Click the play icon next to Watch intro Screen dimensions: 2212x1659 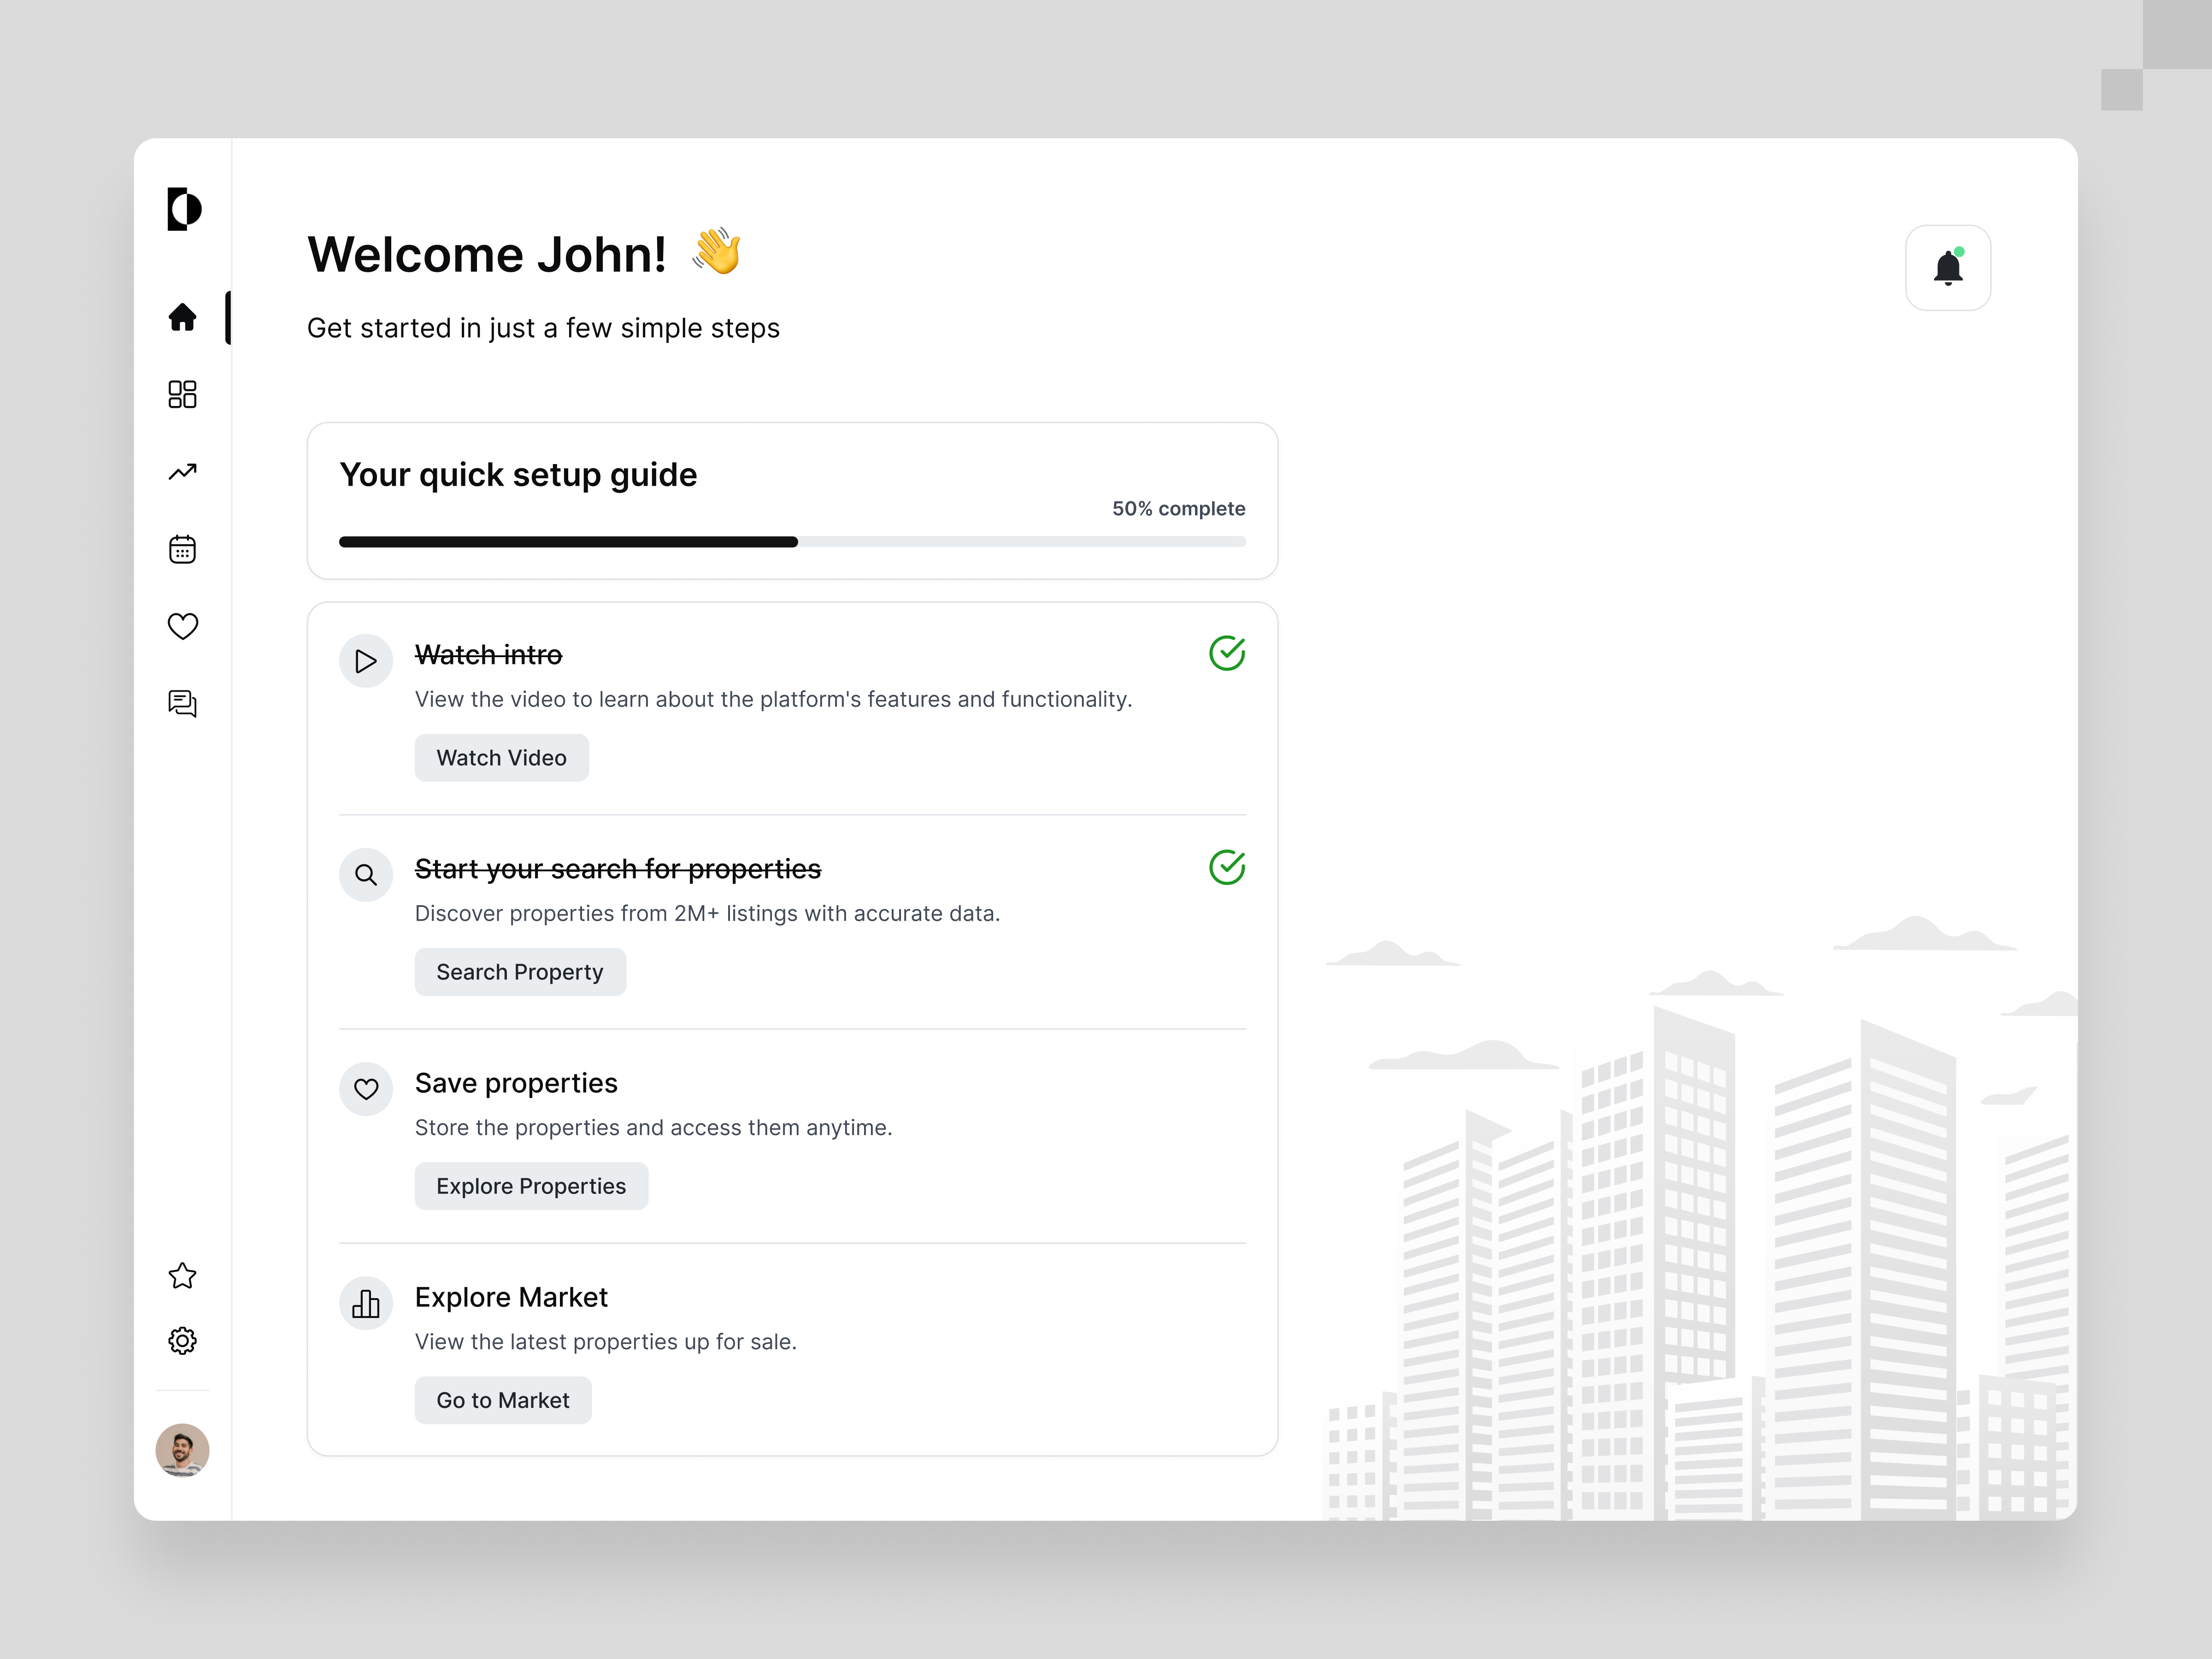[x=365, y=660]
